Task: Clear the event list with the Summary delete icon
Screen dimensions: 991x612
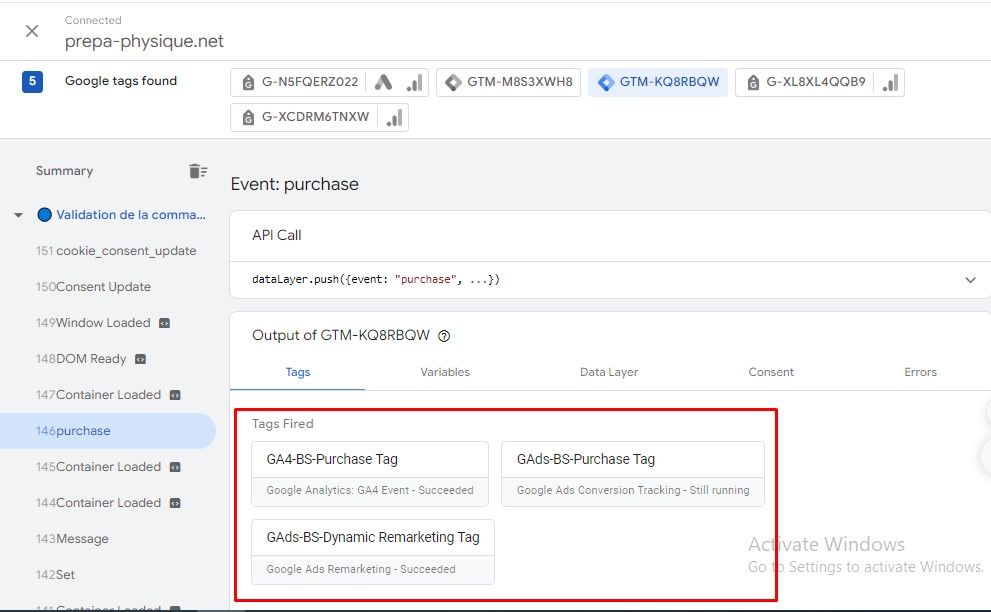Action: click(198, 171)
